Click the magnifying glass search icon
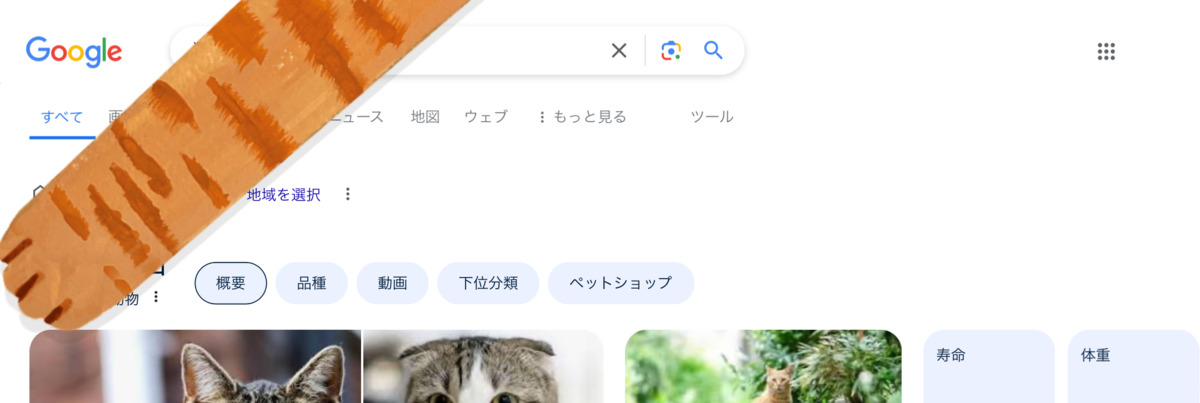Viewport: 1200px width, 403px height. point(713,50)
